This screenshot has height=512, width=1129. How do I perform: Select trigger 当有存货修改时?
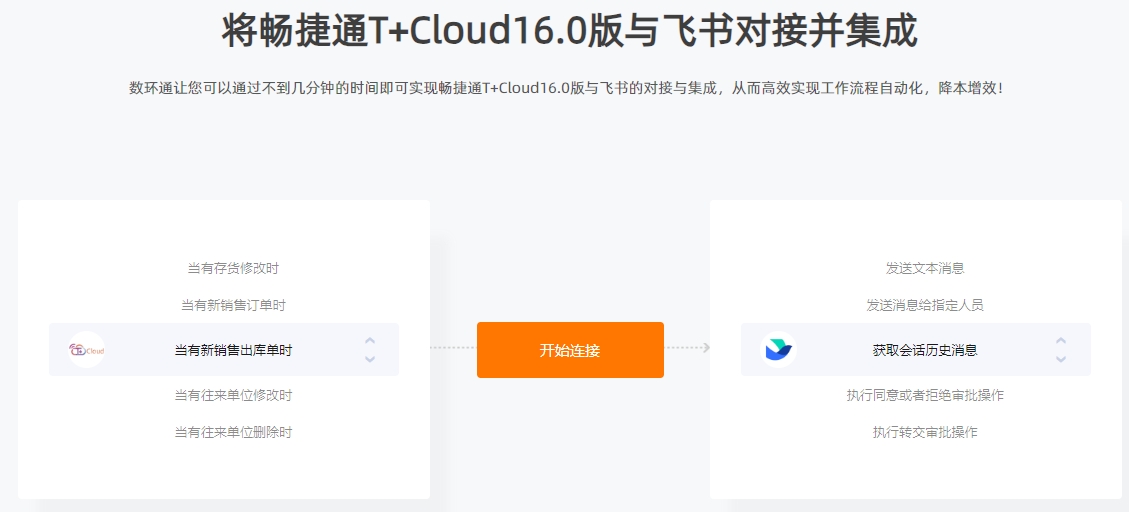pyautogui.click(x=233, y=269)
